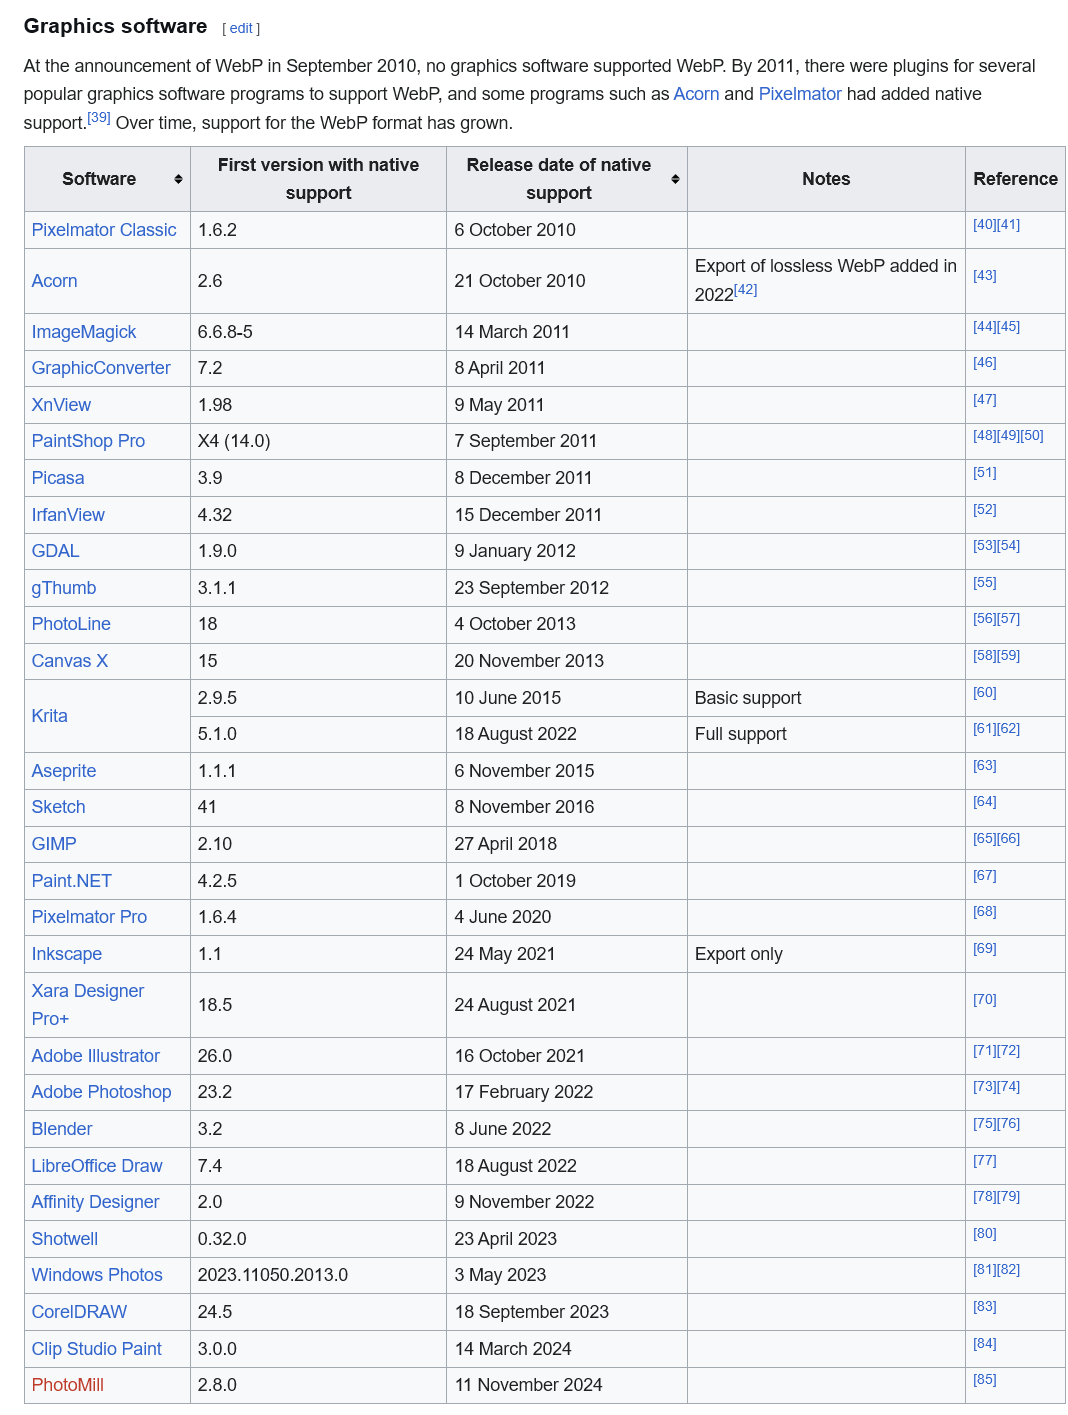Select the 'X4 (14.0)' version cell

[318, 441]
